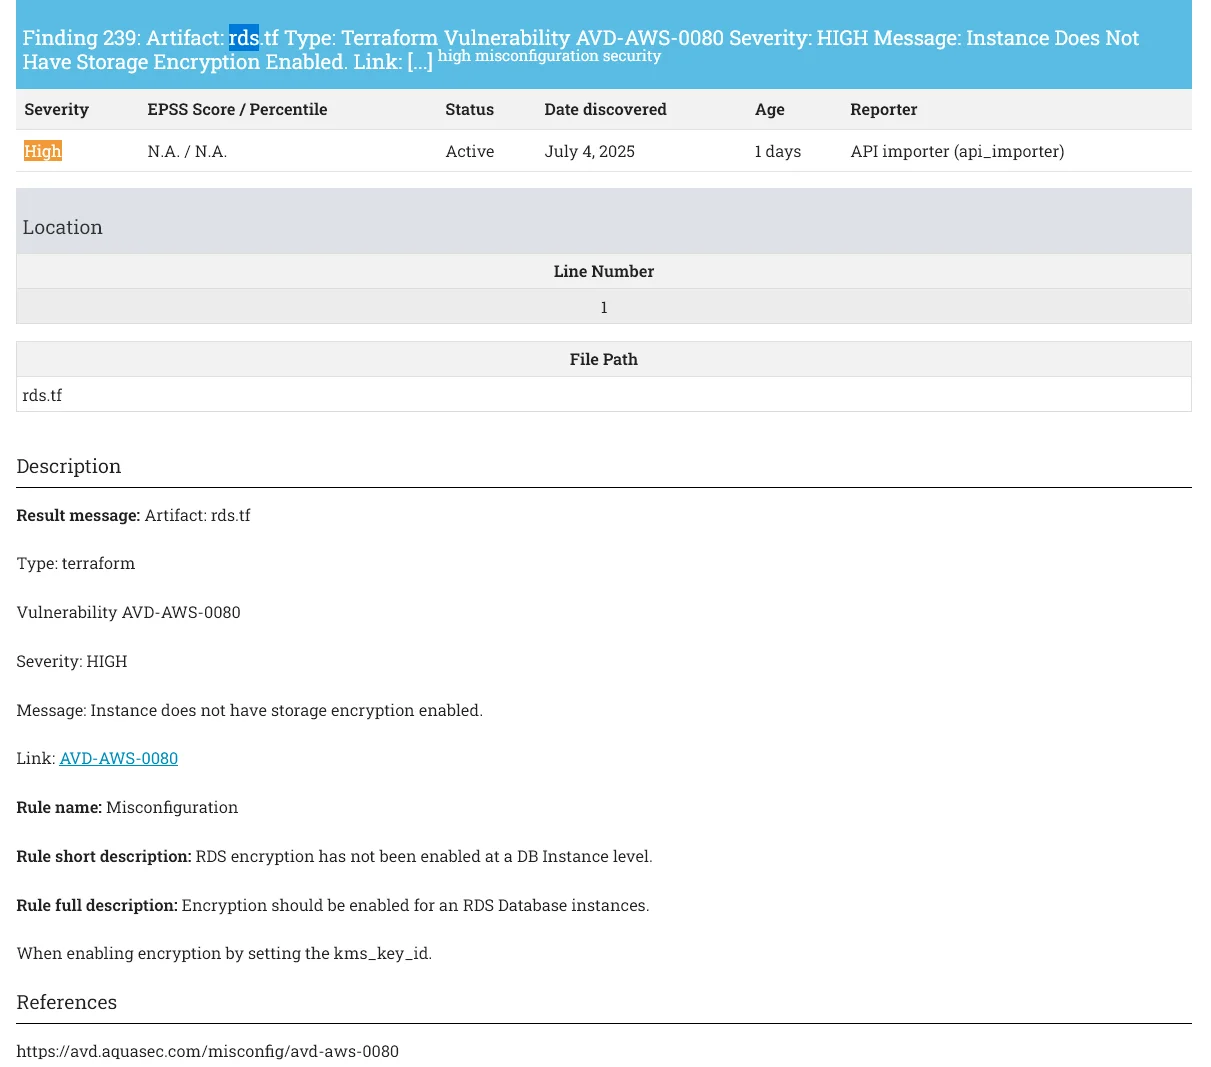Click the line number value 1
The height and width of the screenshot is (1067, 1211).
(604, 307)
